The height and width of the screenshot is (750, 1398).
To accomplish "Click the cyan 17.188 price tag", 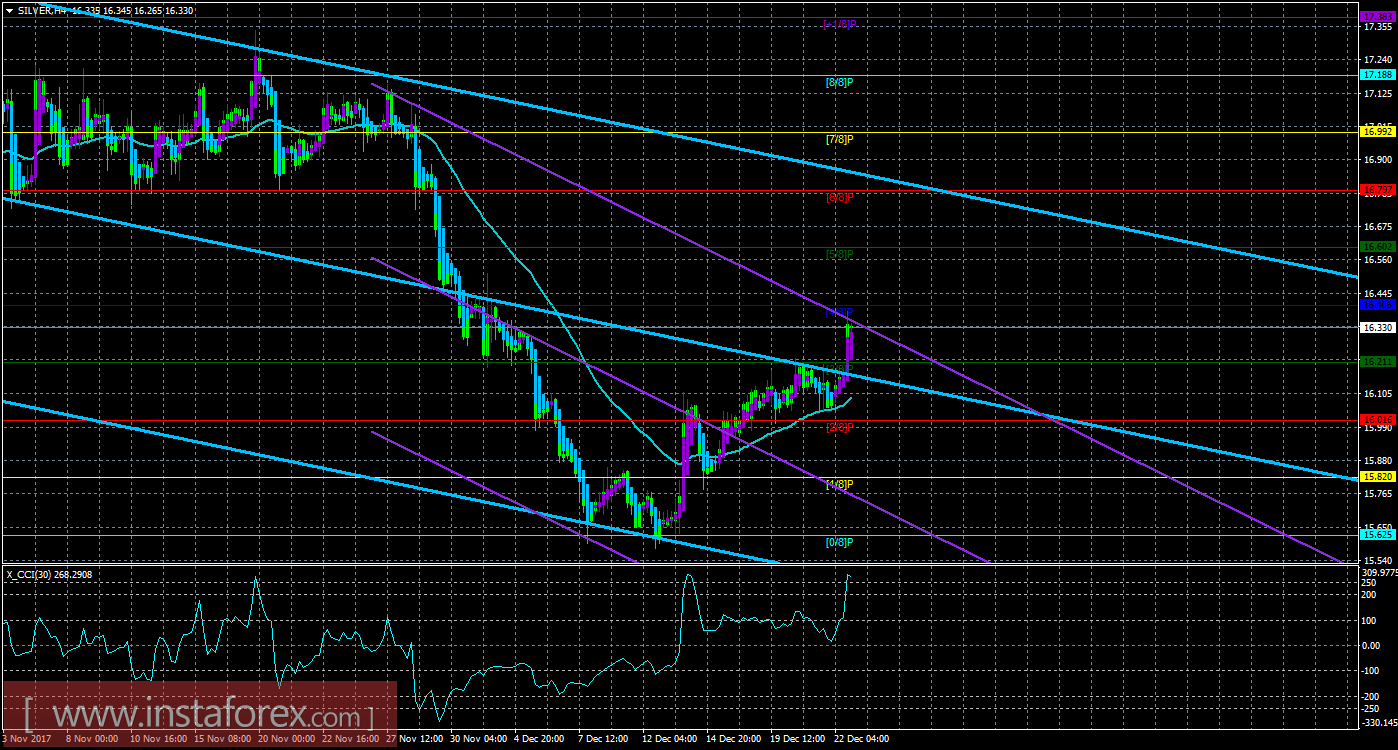I will pos(1377,75).
